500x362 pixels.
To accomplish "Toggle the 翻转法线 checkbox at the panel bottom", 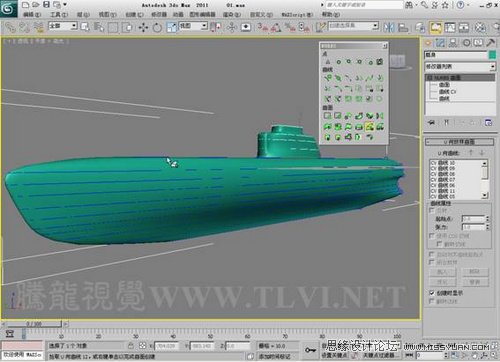I will [432, 301].
